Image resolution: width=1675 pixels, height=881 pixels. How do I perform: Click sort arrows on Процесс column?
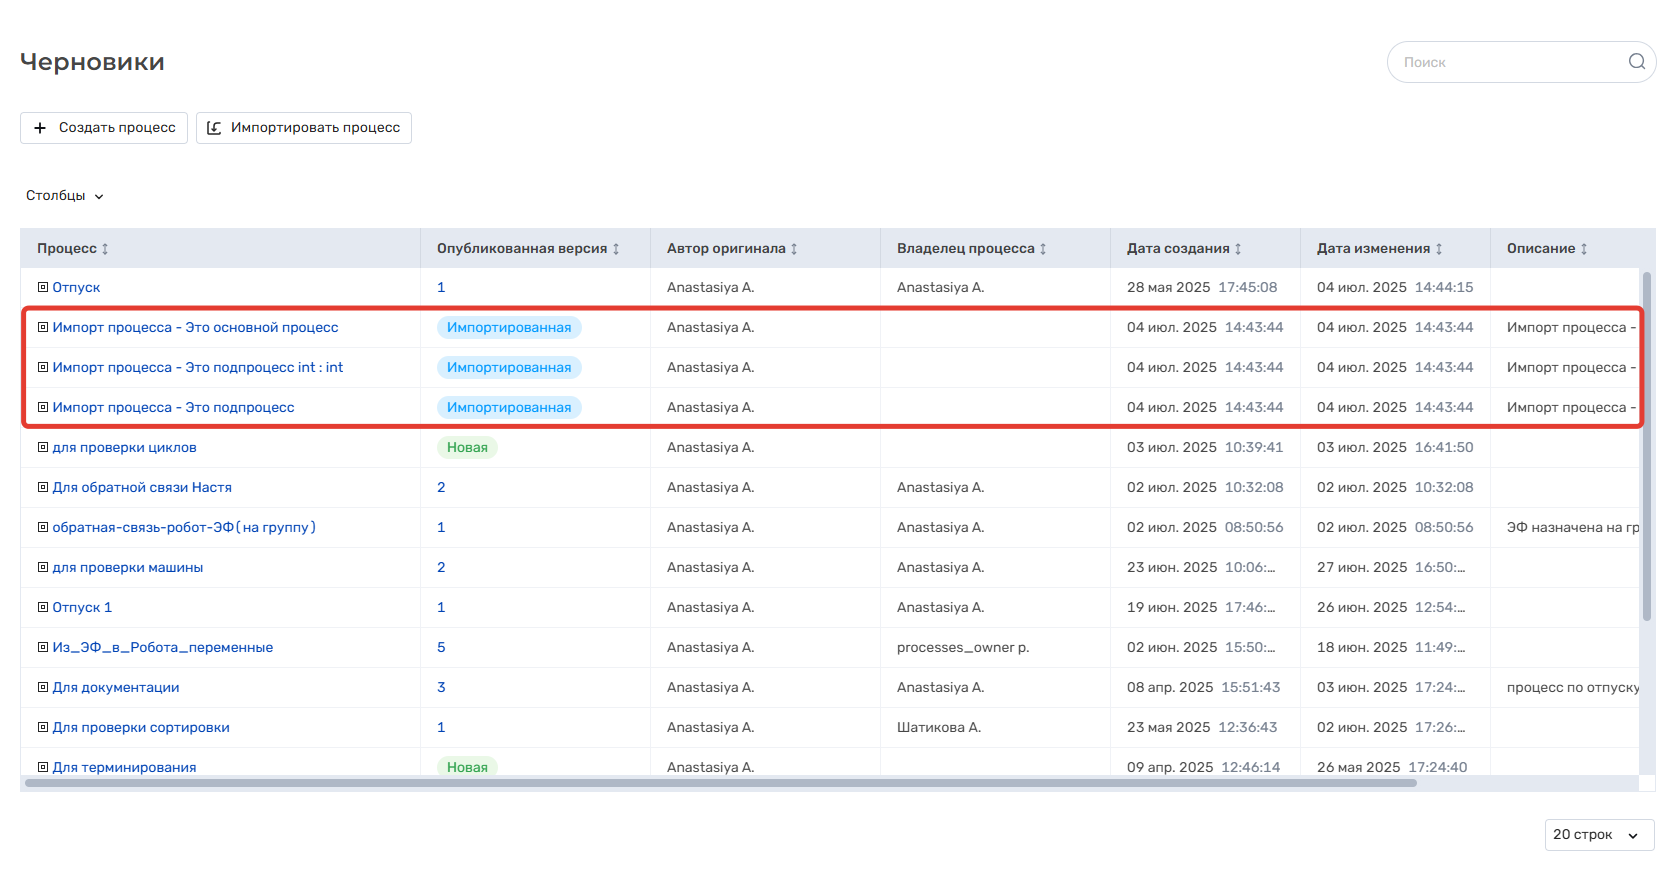105,249
